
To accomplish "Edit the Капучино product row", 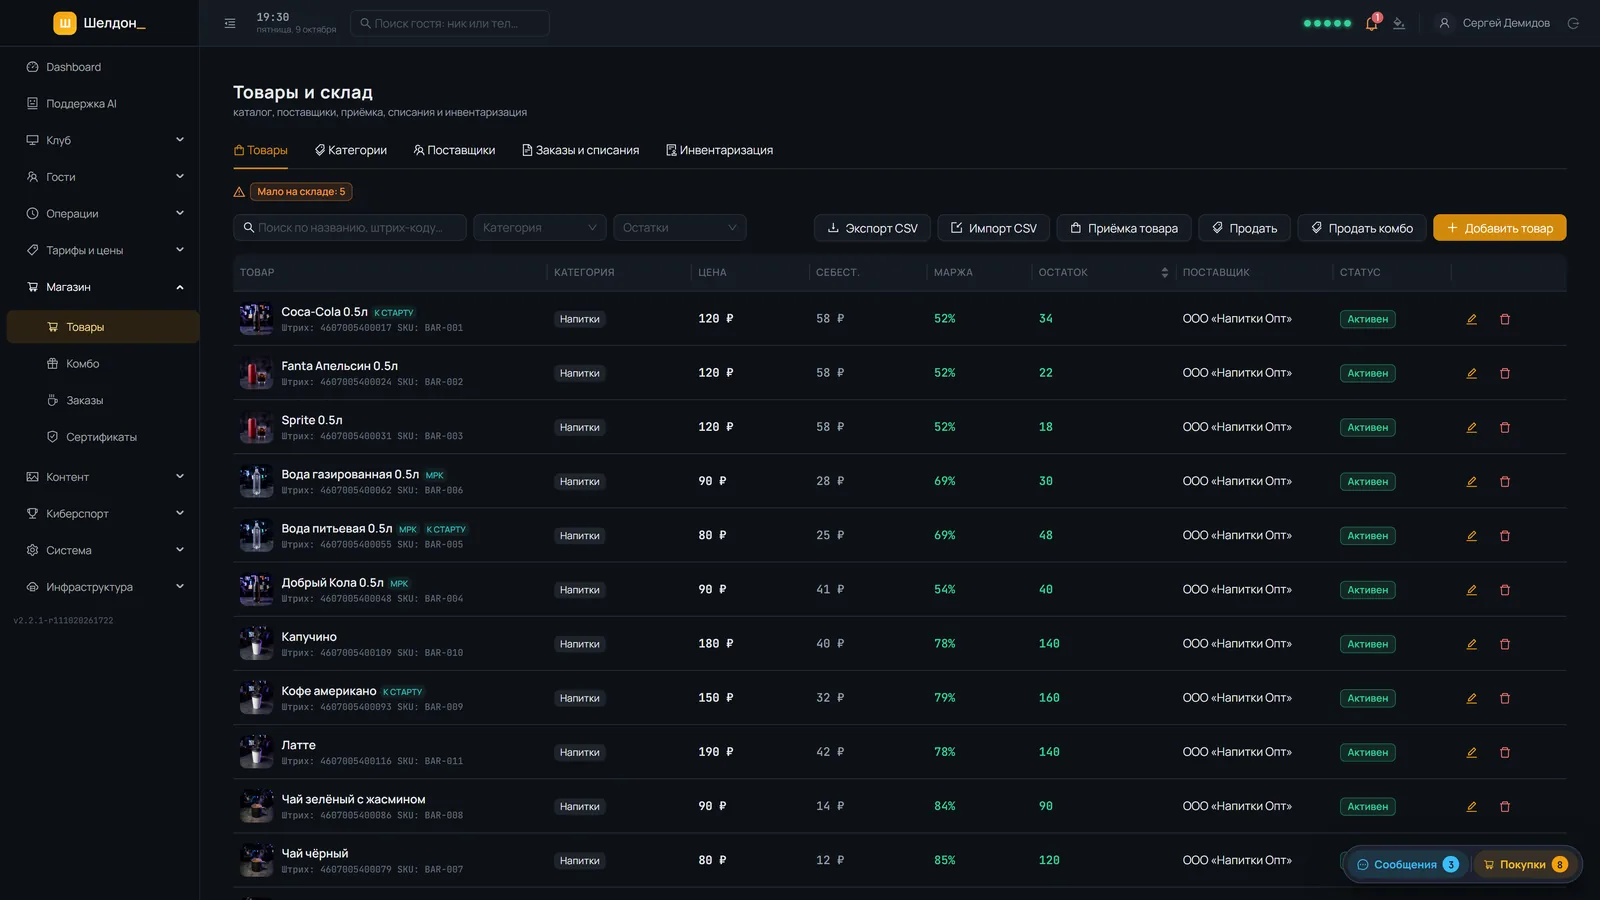I will (x=1471, y=644).
